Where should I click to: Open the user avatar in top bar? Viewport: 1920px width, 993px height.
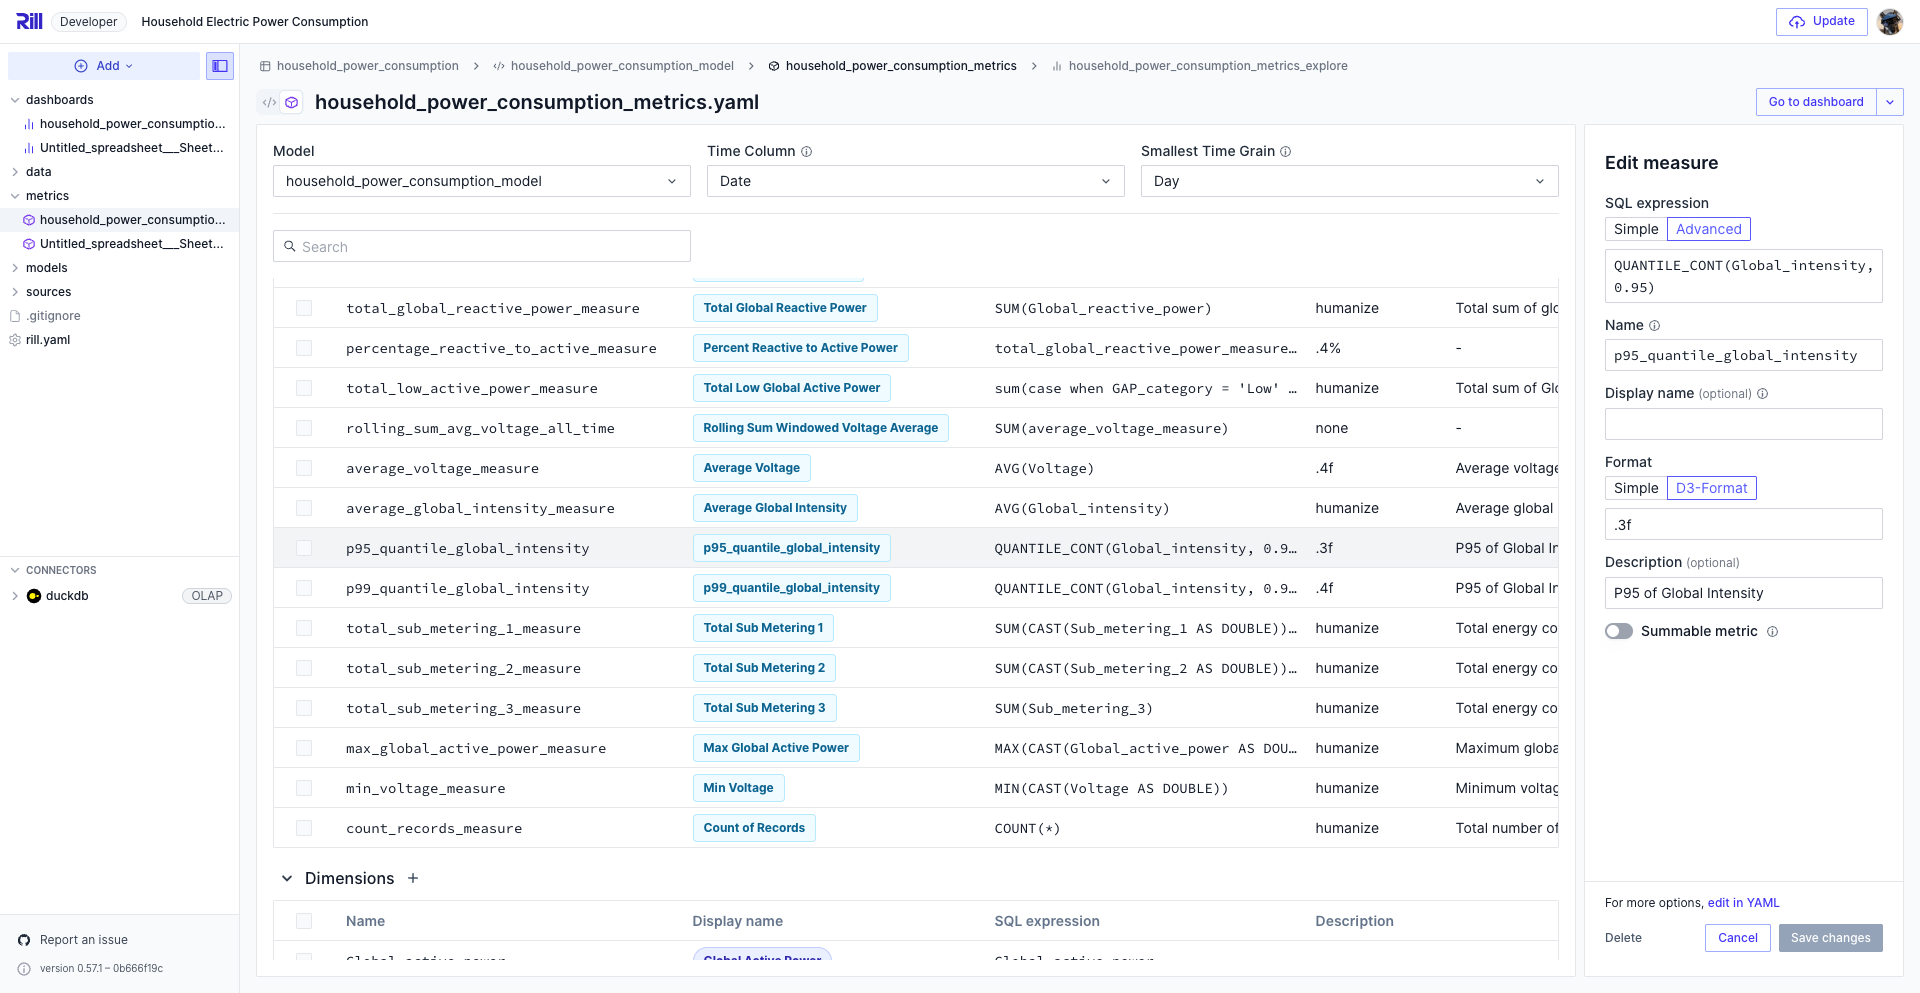point(1889,22)
